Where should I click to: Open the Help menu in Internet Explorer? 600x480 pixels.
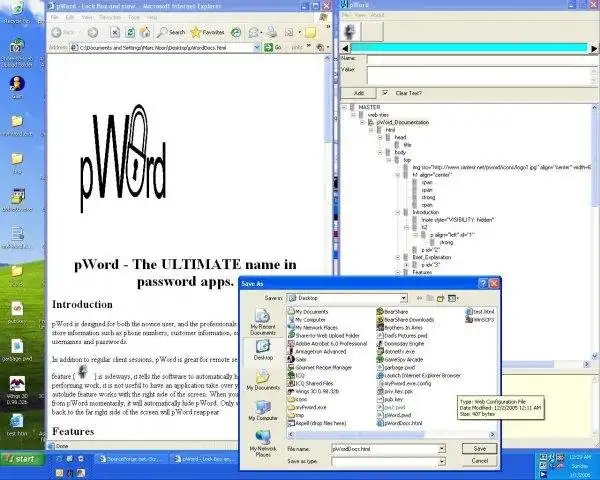click(152, 17)
